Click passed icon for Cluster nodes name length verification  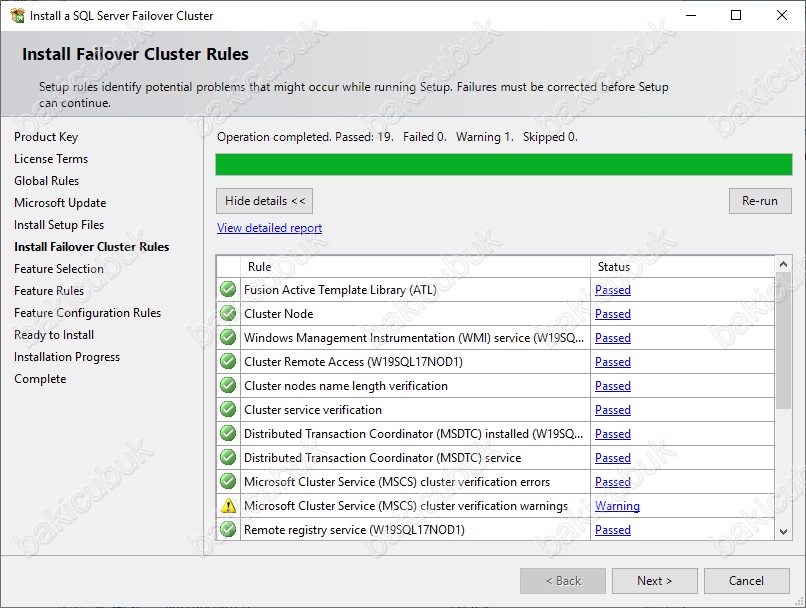click(228, 385)
